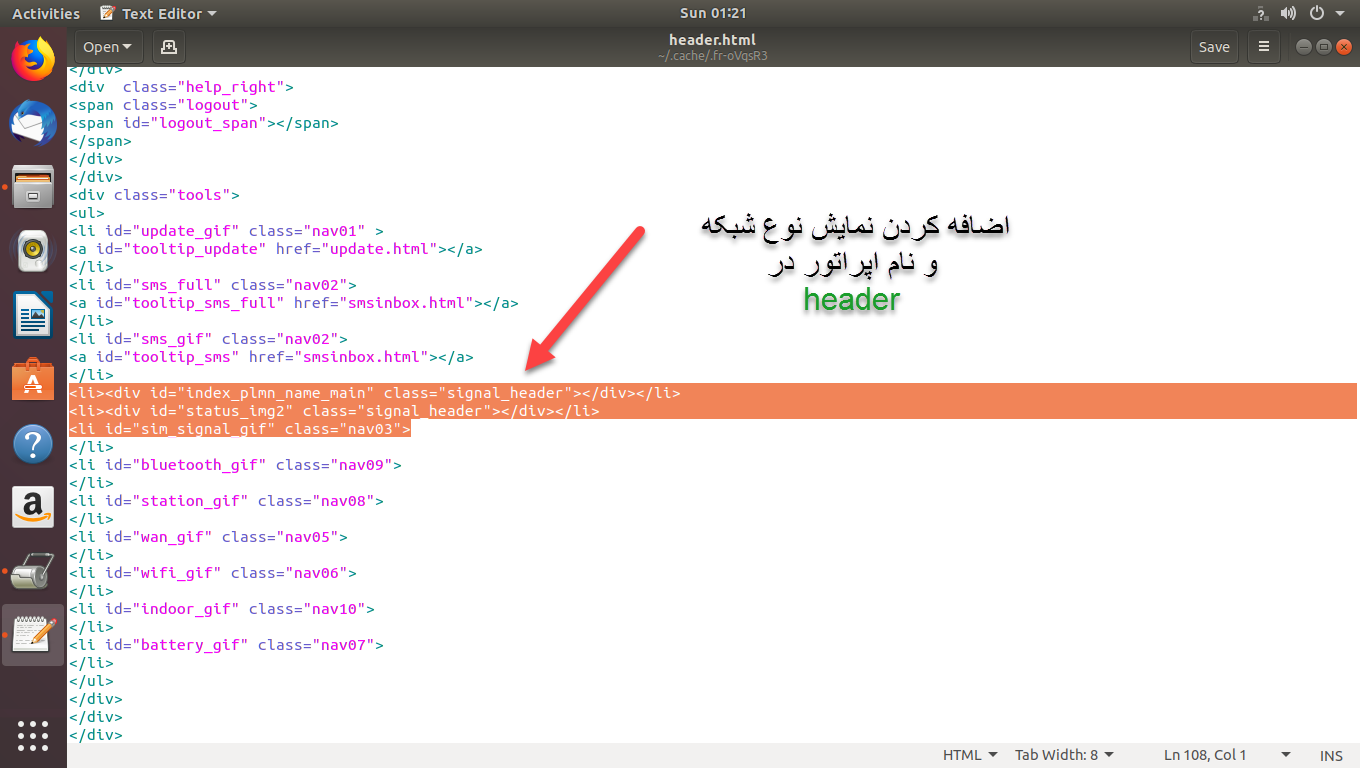
Task: Open the Text Editor app menu
Action: pyautogui.click(x=158, y=13)
